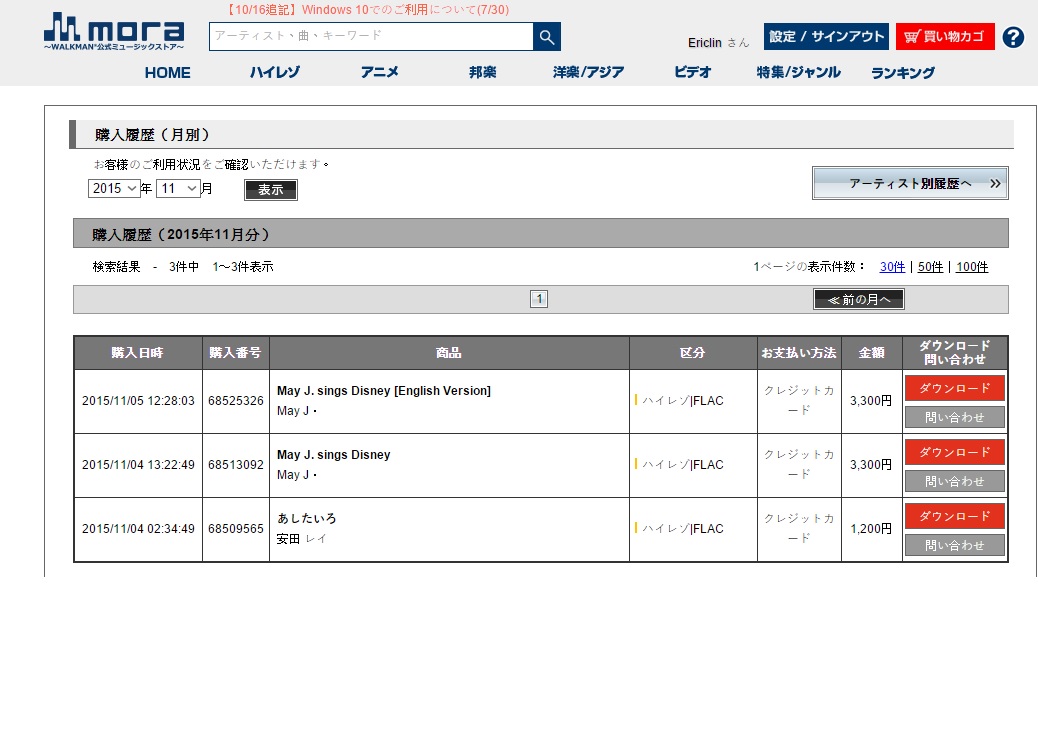The height and width of the screenshot is (734, 1038).
Task: Click page number 1
Action: tap(539, 299)
